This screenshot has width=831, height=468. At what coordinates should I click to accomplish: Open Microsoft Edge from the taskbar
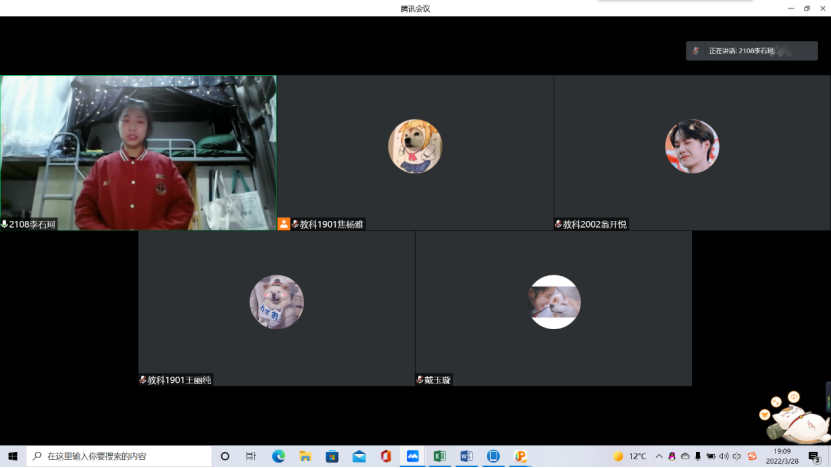tap(279, 456)
